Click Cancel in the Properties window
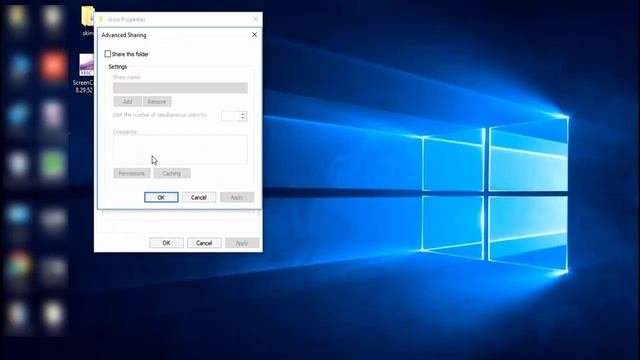The width and height of the screenshot is (640, 360). [x=204, y=243]
